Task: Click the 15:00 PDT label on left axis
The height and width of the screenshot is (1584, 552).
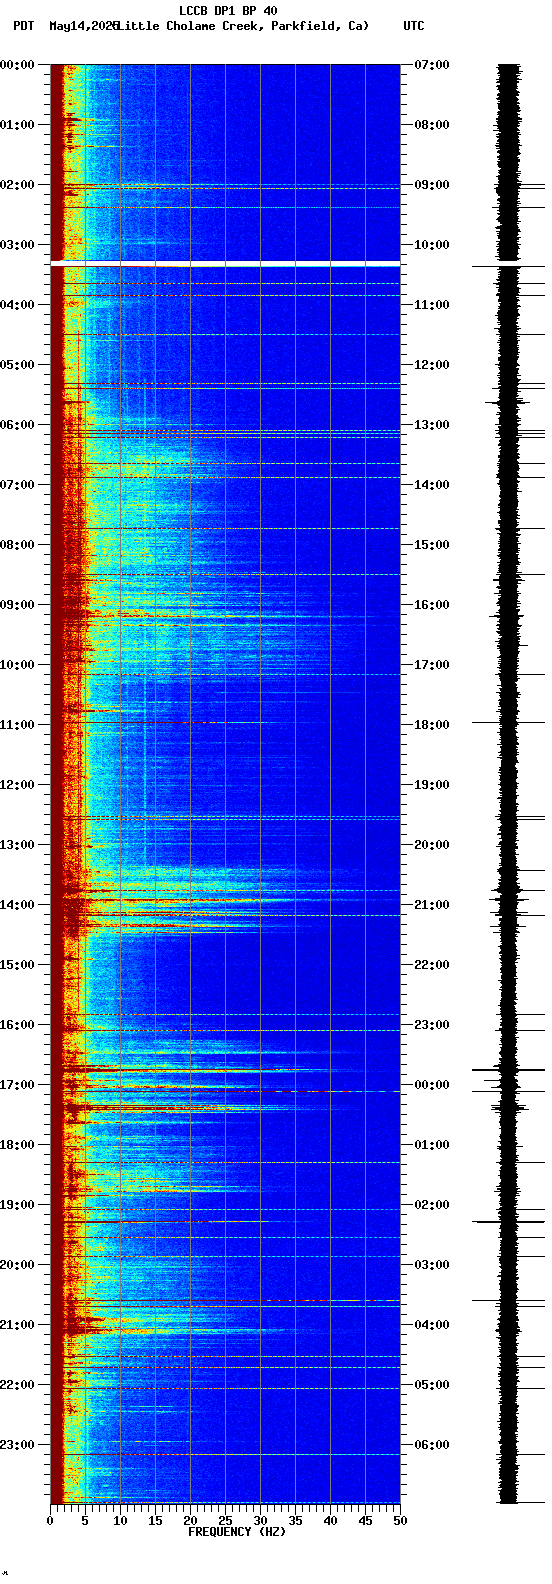Action: click(x=17, y=965)
